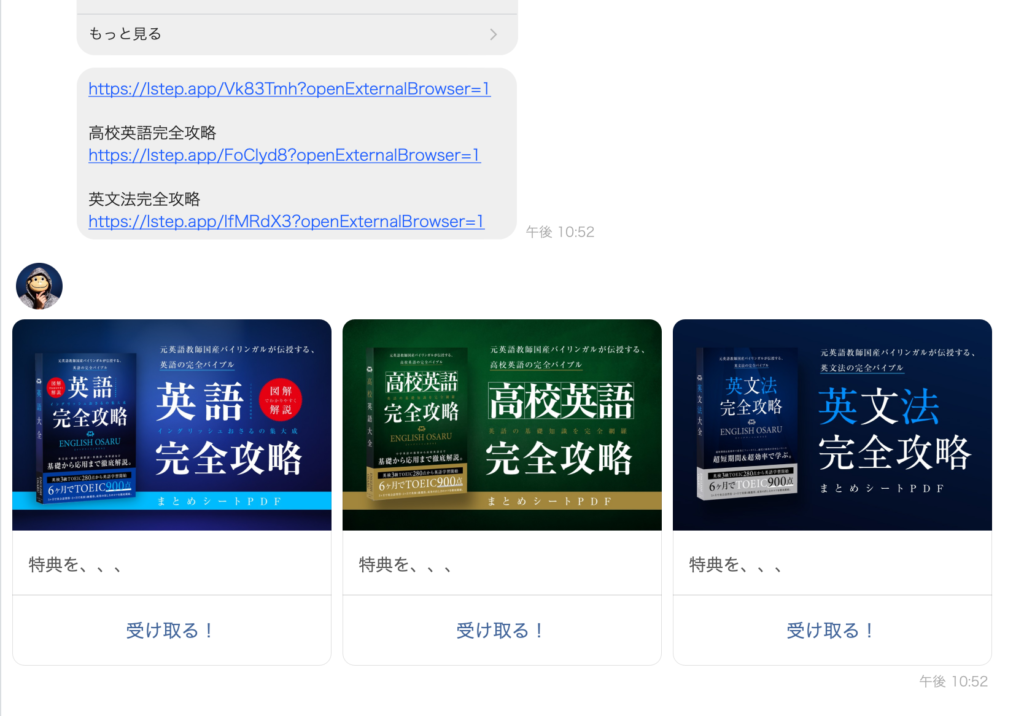This screenshot has height=716, width=1024.
Task: Select the 英文法完全攻略 text in message
Action: click(144, 199)
